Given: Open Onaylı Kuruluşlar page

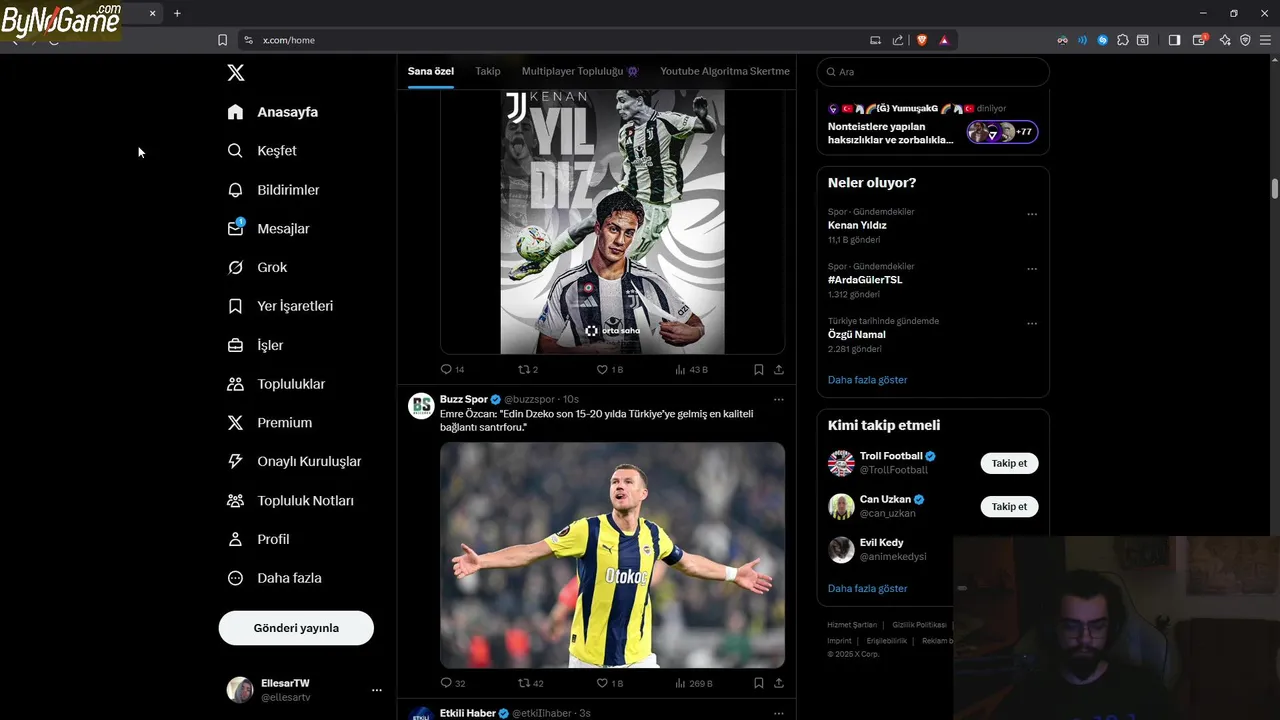Looking at the screenshot, I should click(294, 462).
